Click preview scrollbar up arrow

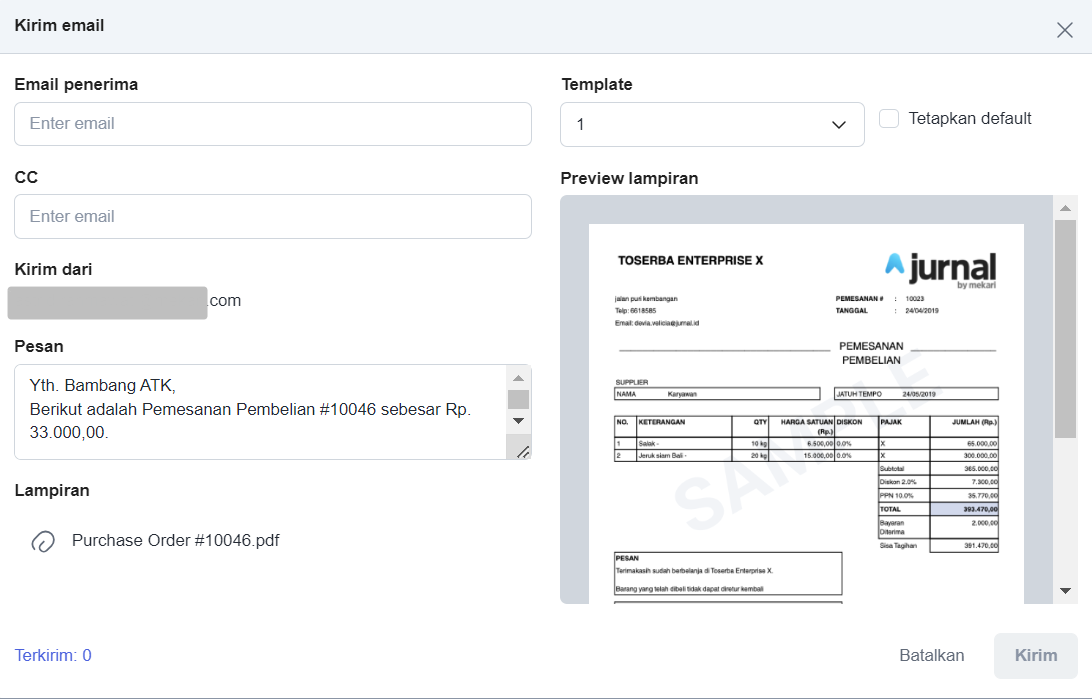[x=1065, y=208]
